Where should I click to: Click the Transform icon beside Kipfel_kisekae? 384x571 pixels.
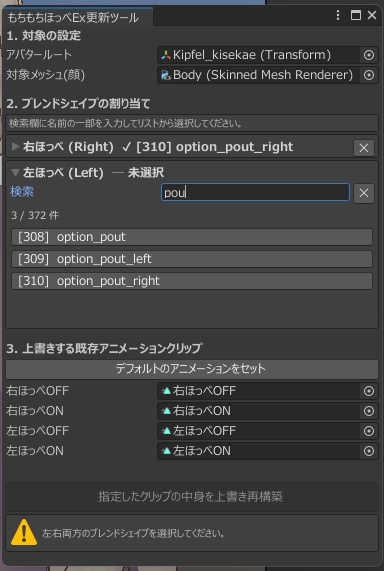click(x=166, y=55)
